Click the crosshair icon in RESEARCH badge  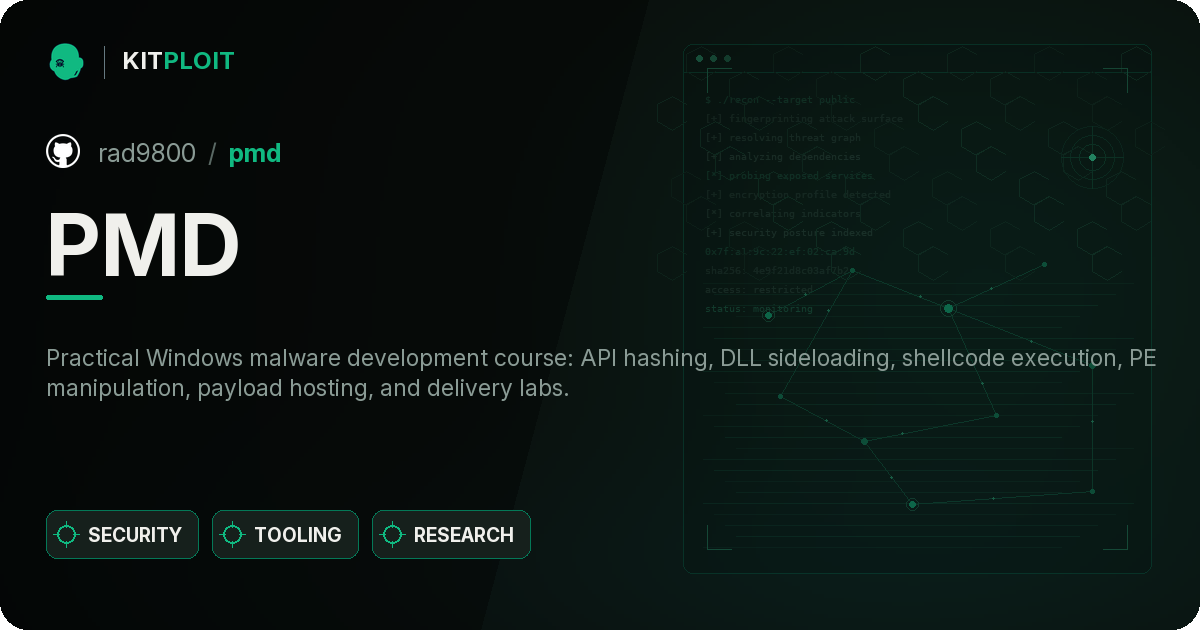click(x=393, y=535)
